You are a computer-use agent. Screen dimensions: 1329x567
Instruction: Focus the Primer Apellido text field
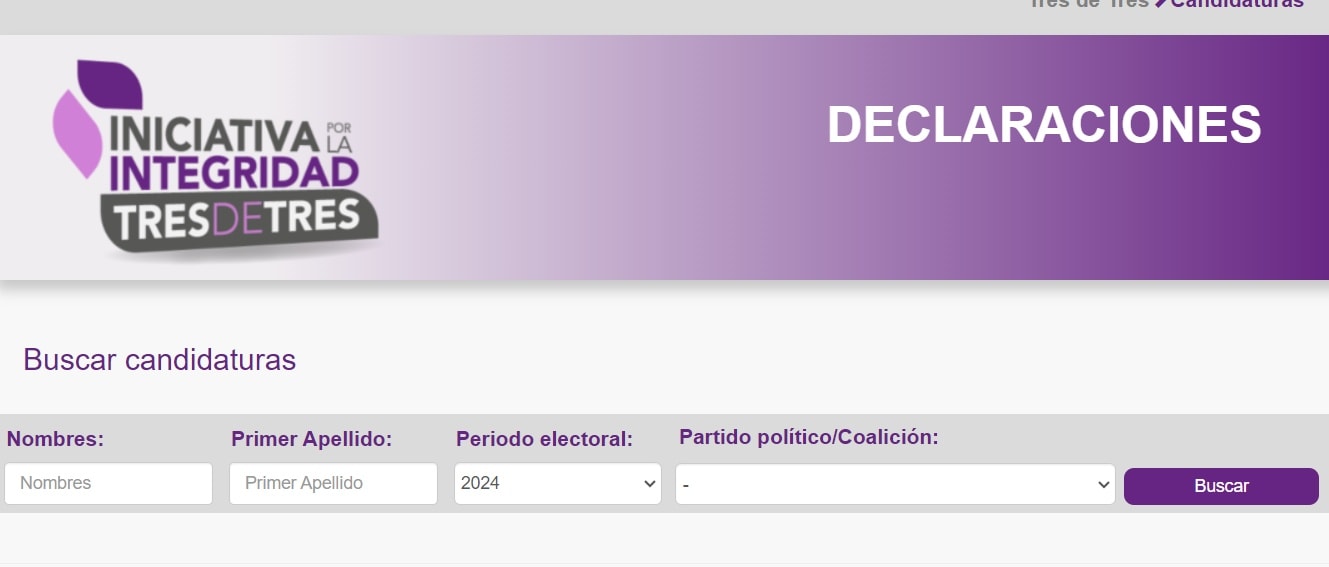point(333,483)
